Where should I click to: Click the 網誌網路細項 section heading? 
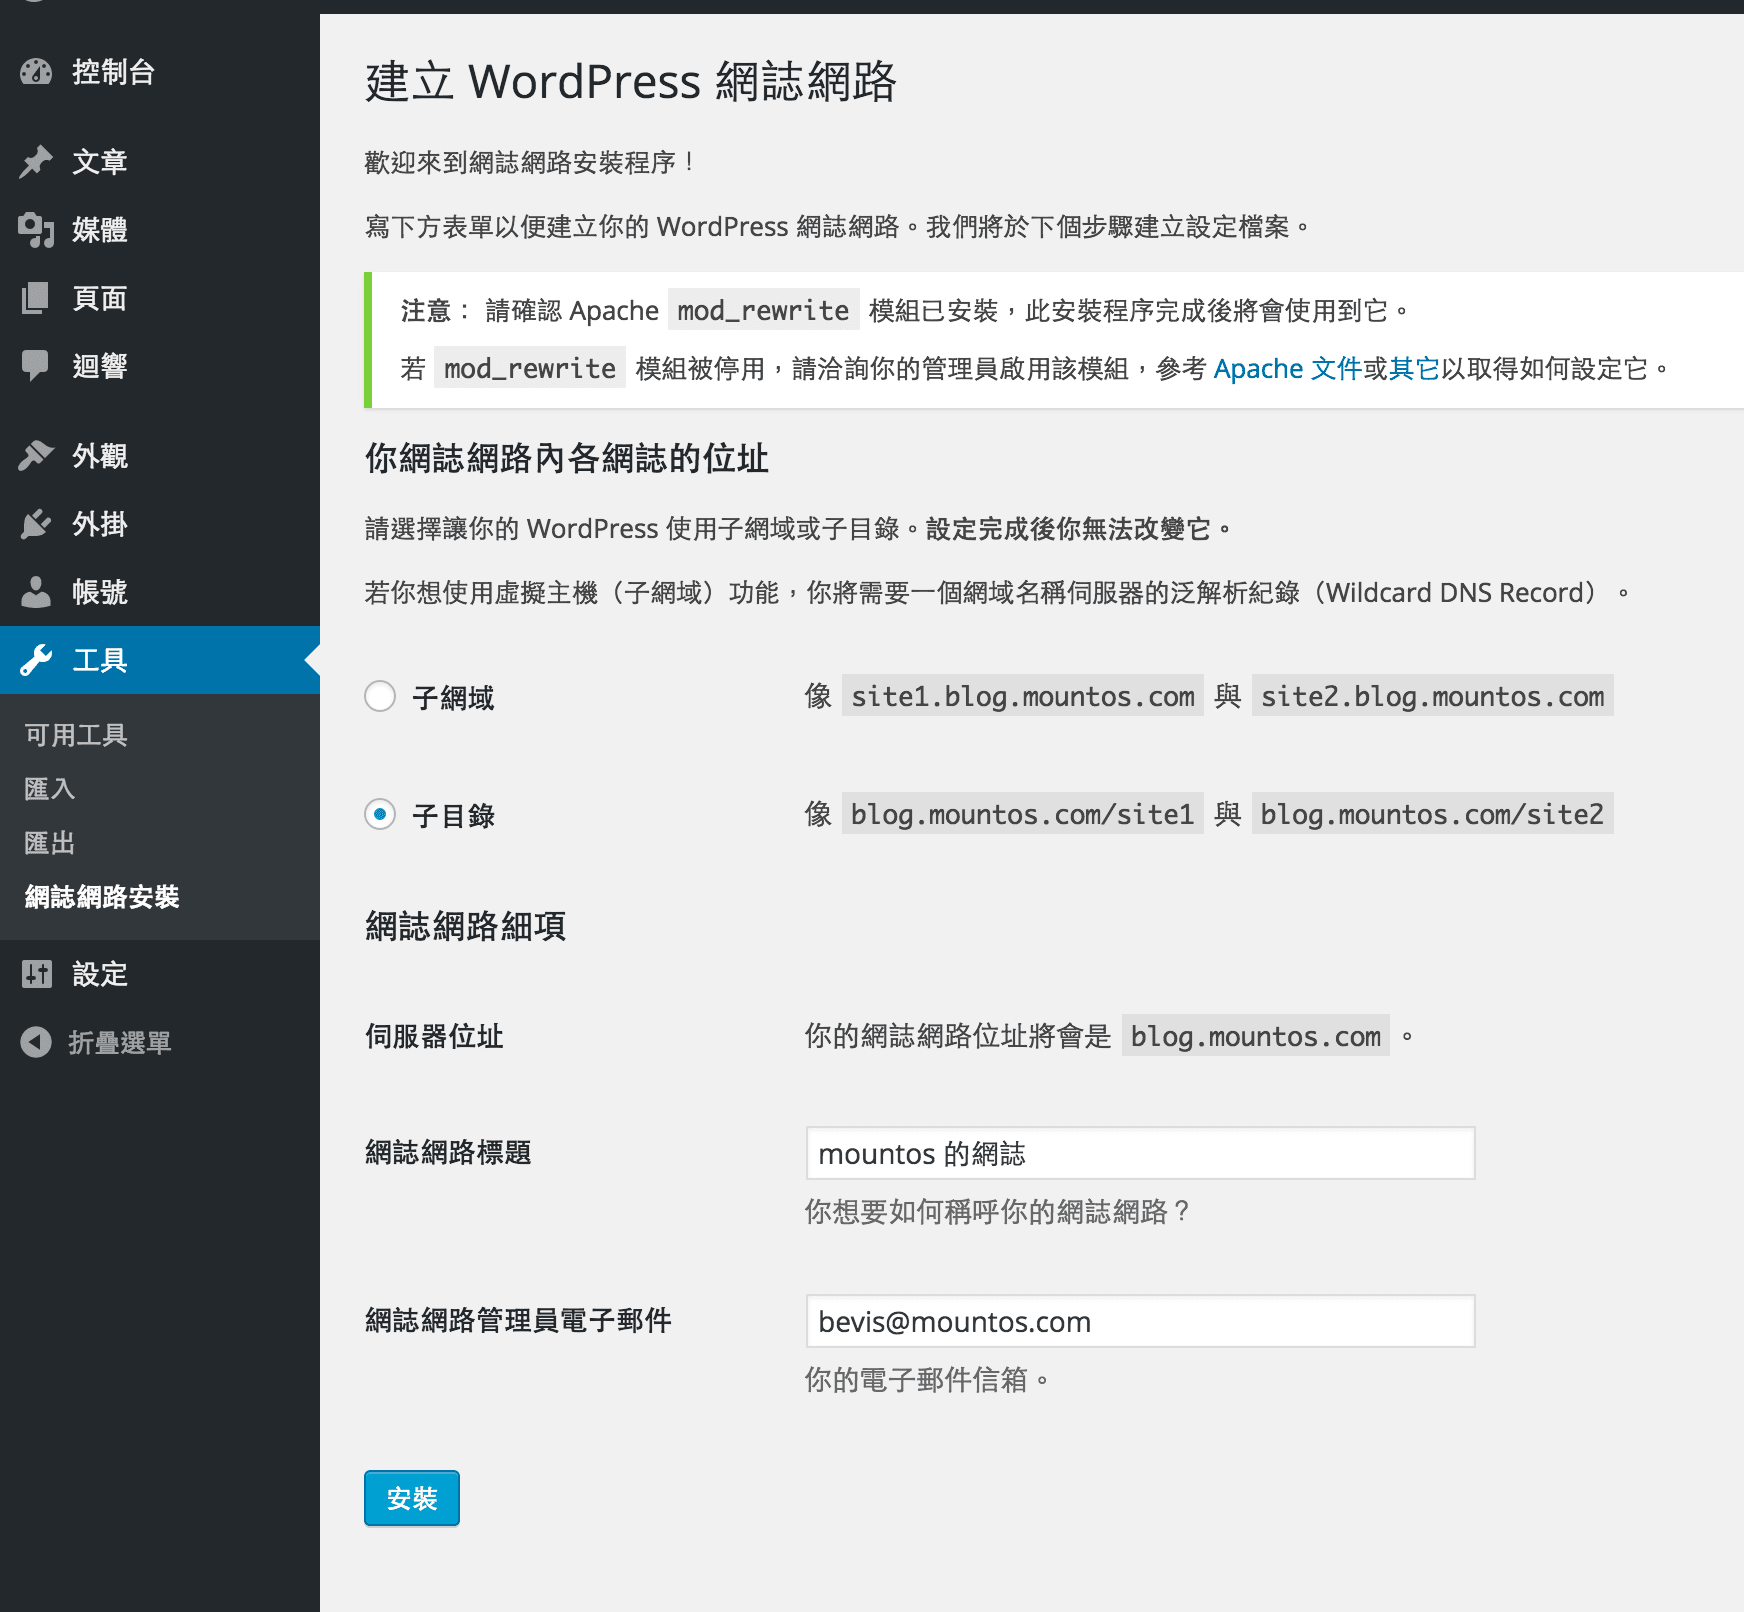click(466, 926)
